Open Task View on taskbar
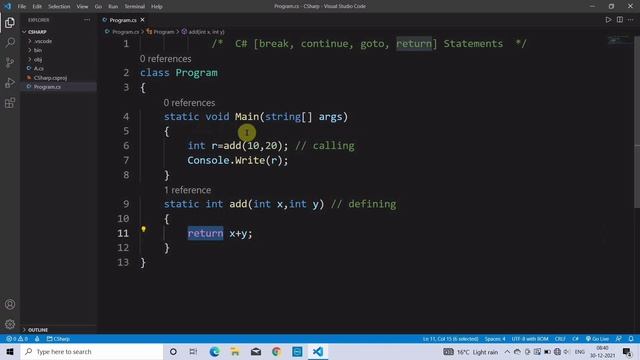 (193, 351)
